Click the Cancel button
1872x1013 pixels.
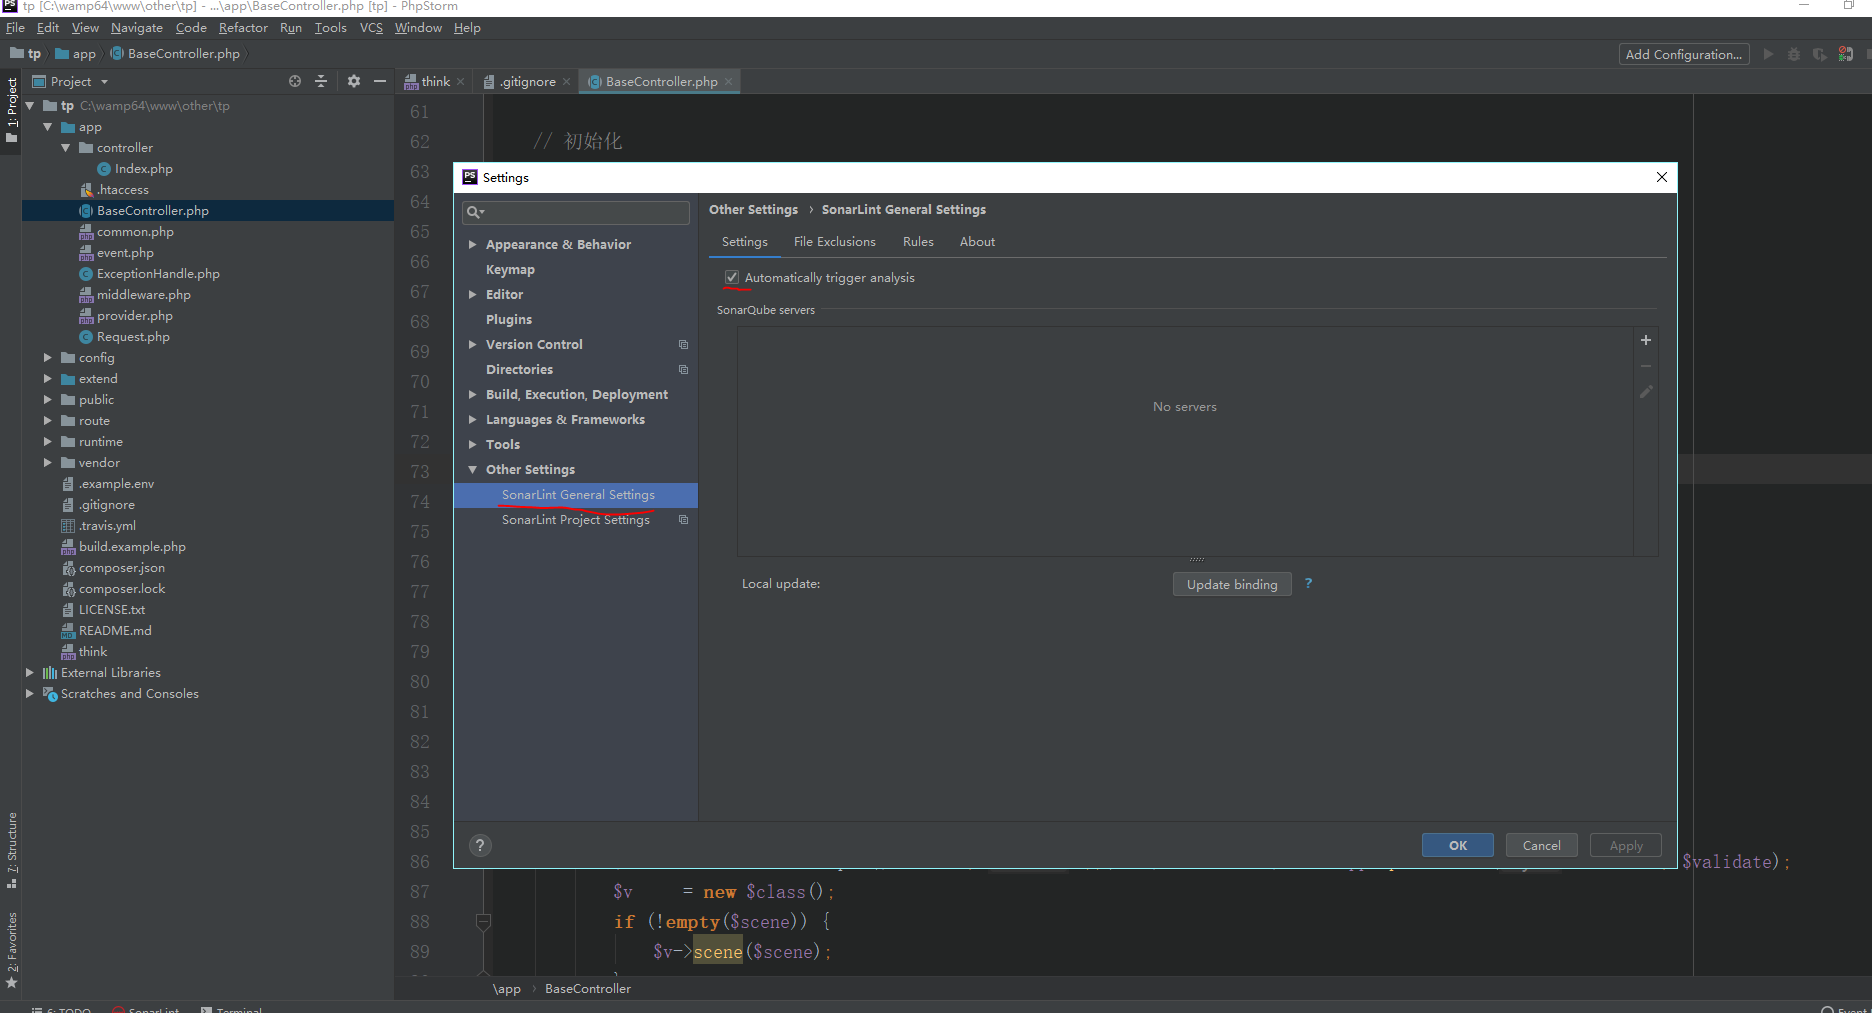[1542, 845]
